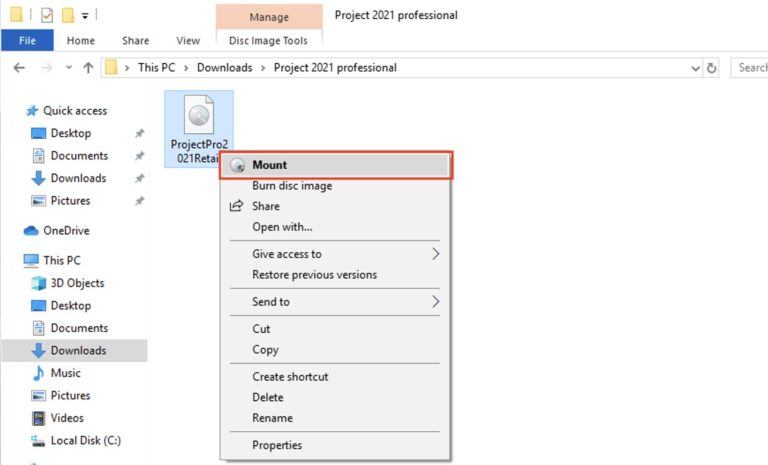Screen dimensions: 768x465
Task: Select Create shortcut entry
Action: (x=336, y=377)
